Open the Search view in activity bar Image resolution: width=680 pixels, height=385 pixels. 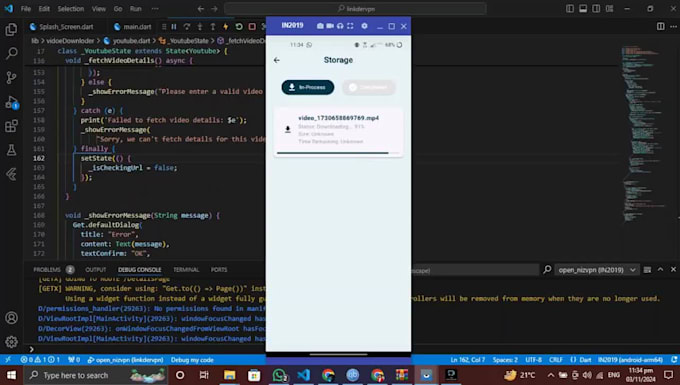(11, 53)
